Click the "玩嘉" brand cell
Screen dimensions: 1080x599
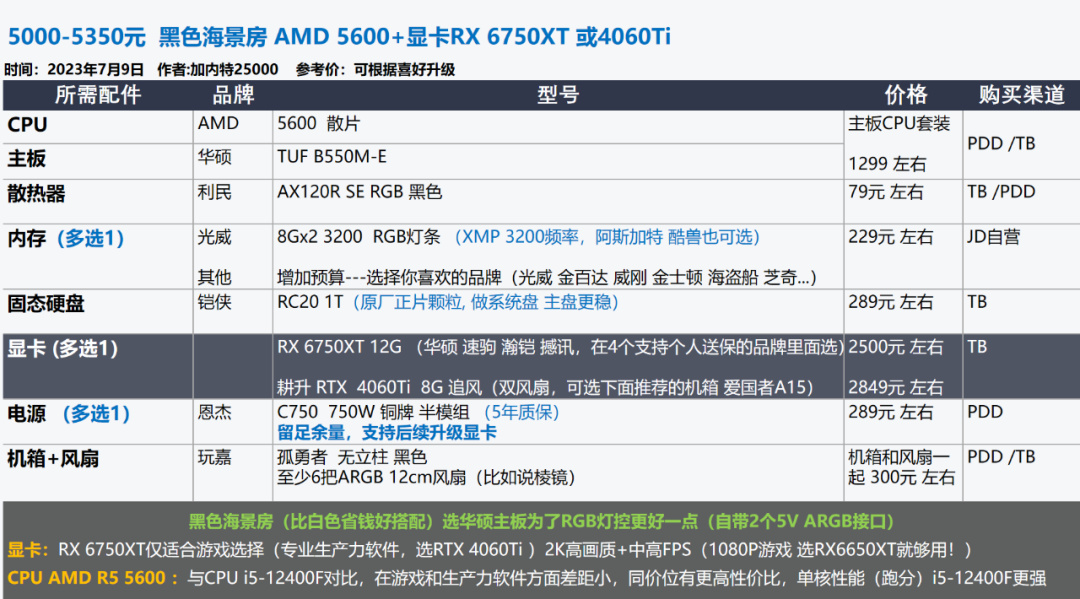point(214,457)
